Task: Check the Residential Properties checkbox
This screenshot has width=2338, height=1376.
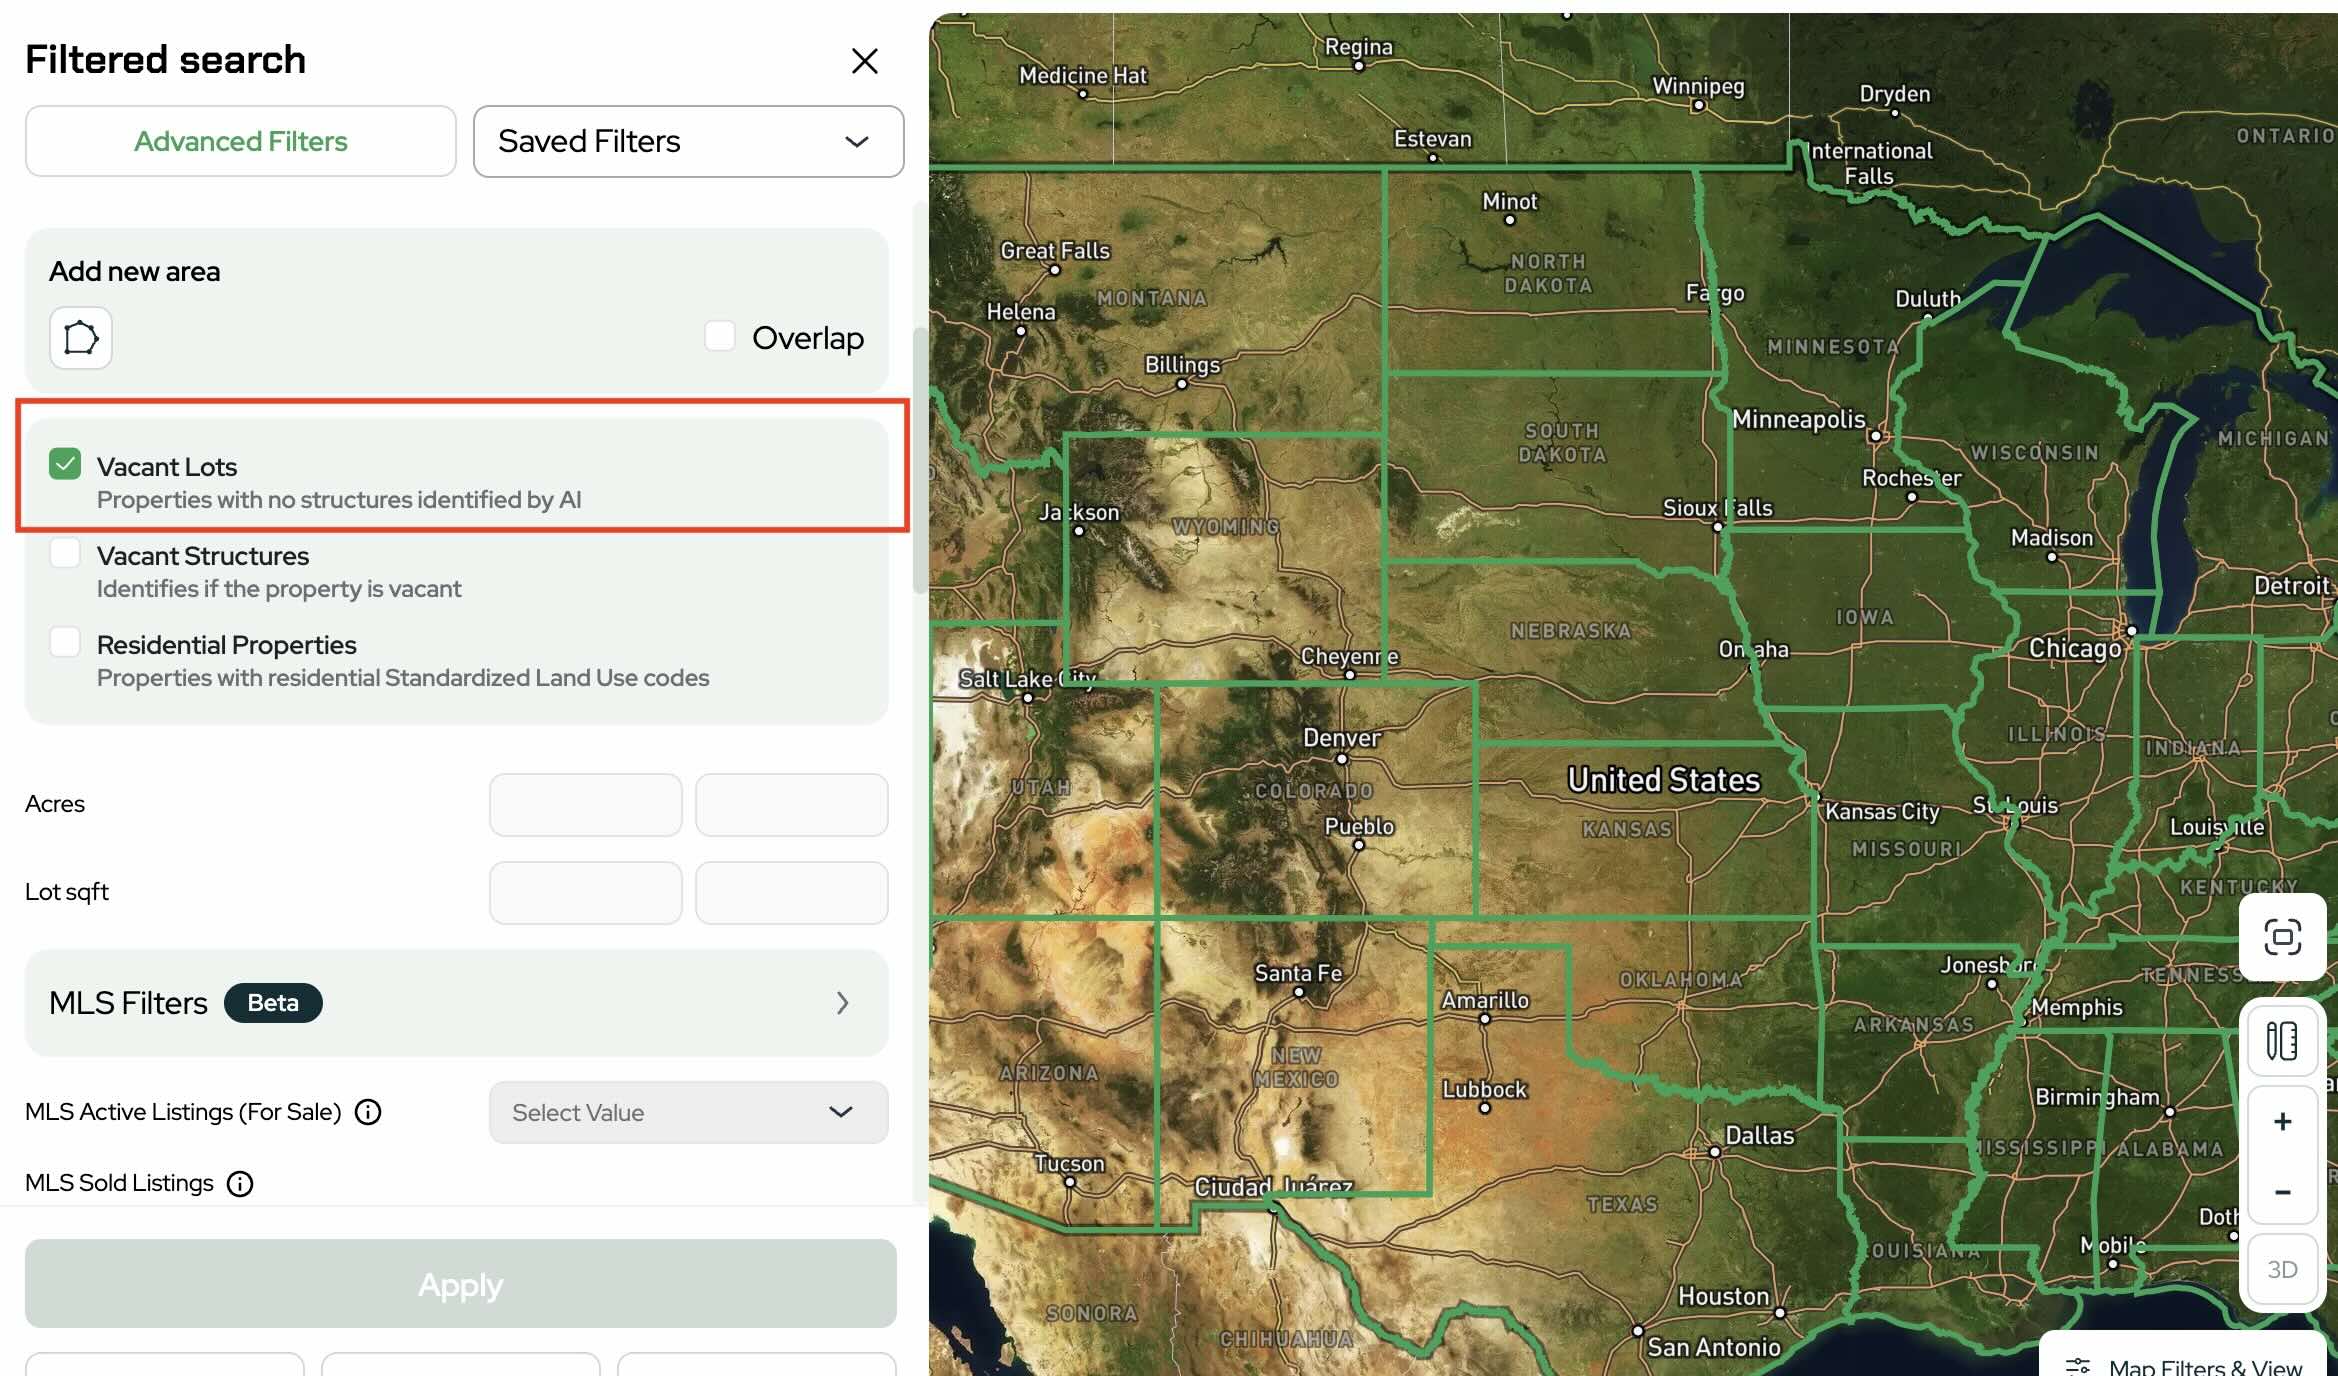Action: pos(65,642)
